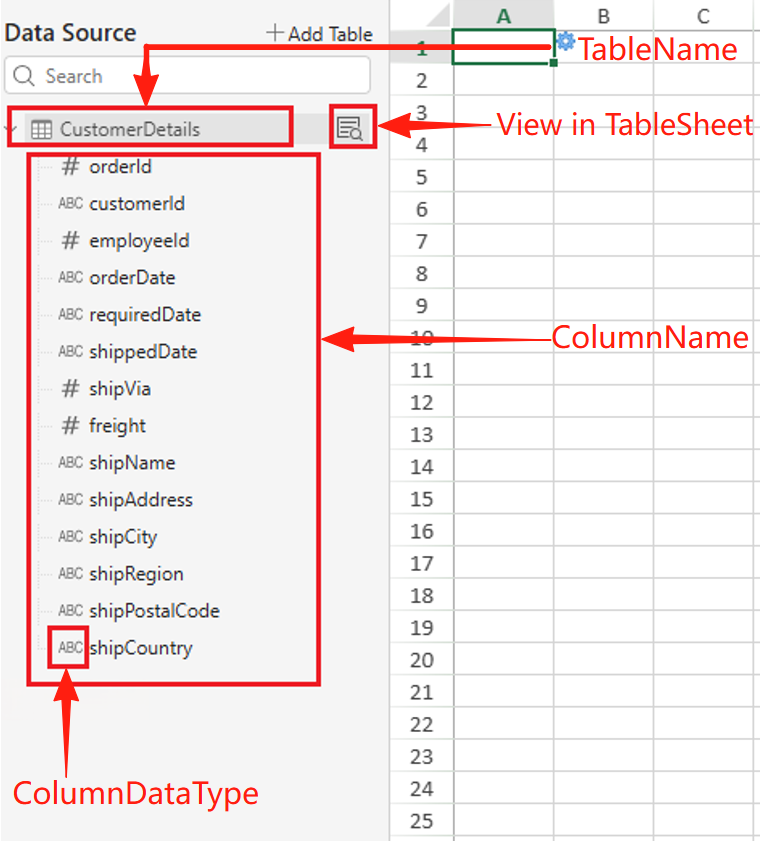
Task: Click the number type icon for freight
Action: coord(70,426)
